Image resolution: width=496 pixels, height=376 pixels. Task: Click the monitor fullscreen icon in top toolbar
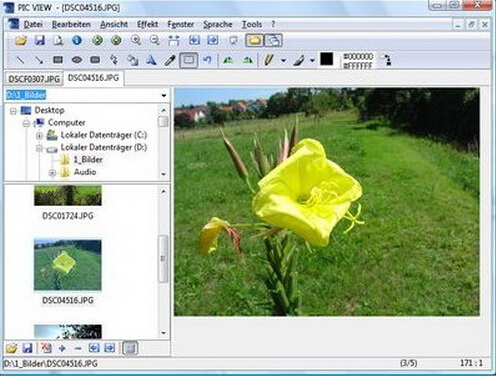click(x=233, y=41)
